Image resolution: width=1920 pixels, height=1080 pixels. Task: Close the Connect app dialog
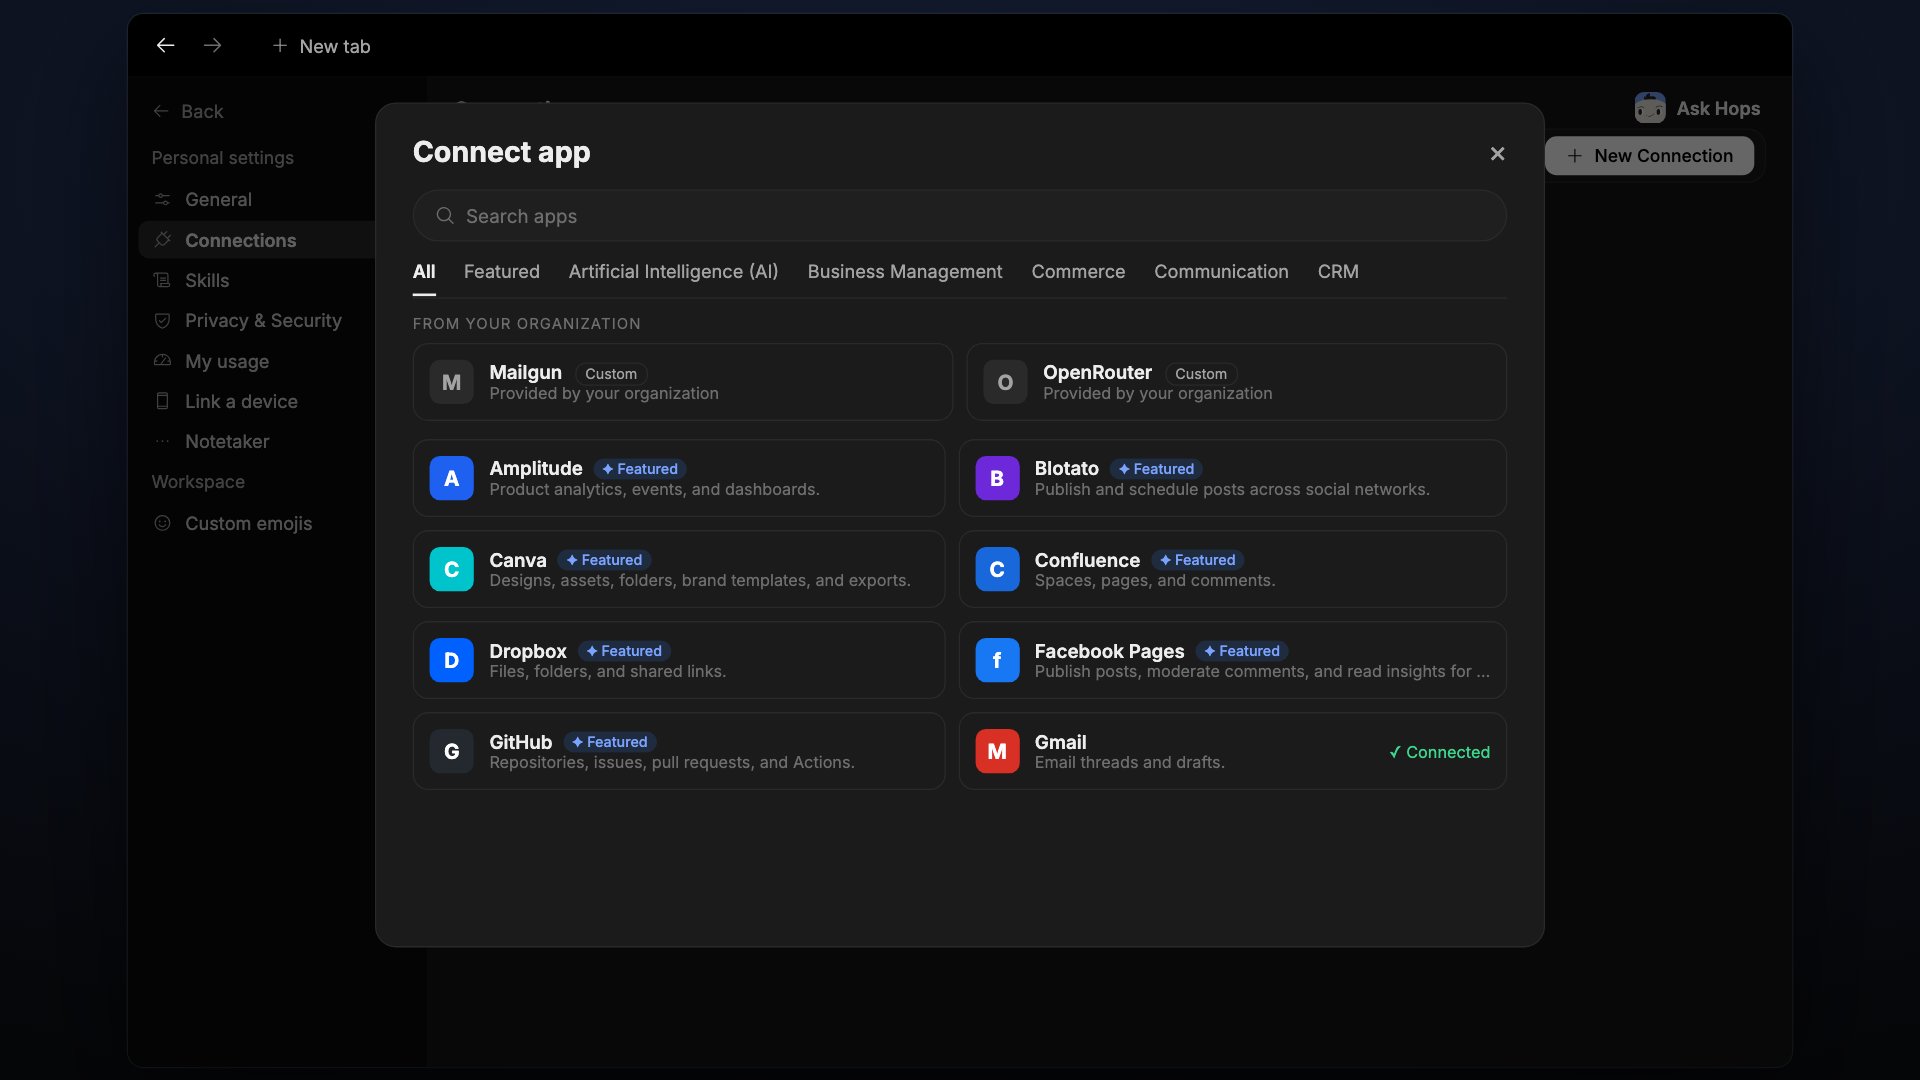pyautogui.click(x=1497, y=153)
